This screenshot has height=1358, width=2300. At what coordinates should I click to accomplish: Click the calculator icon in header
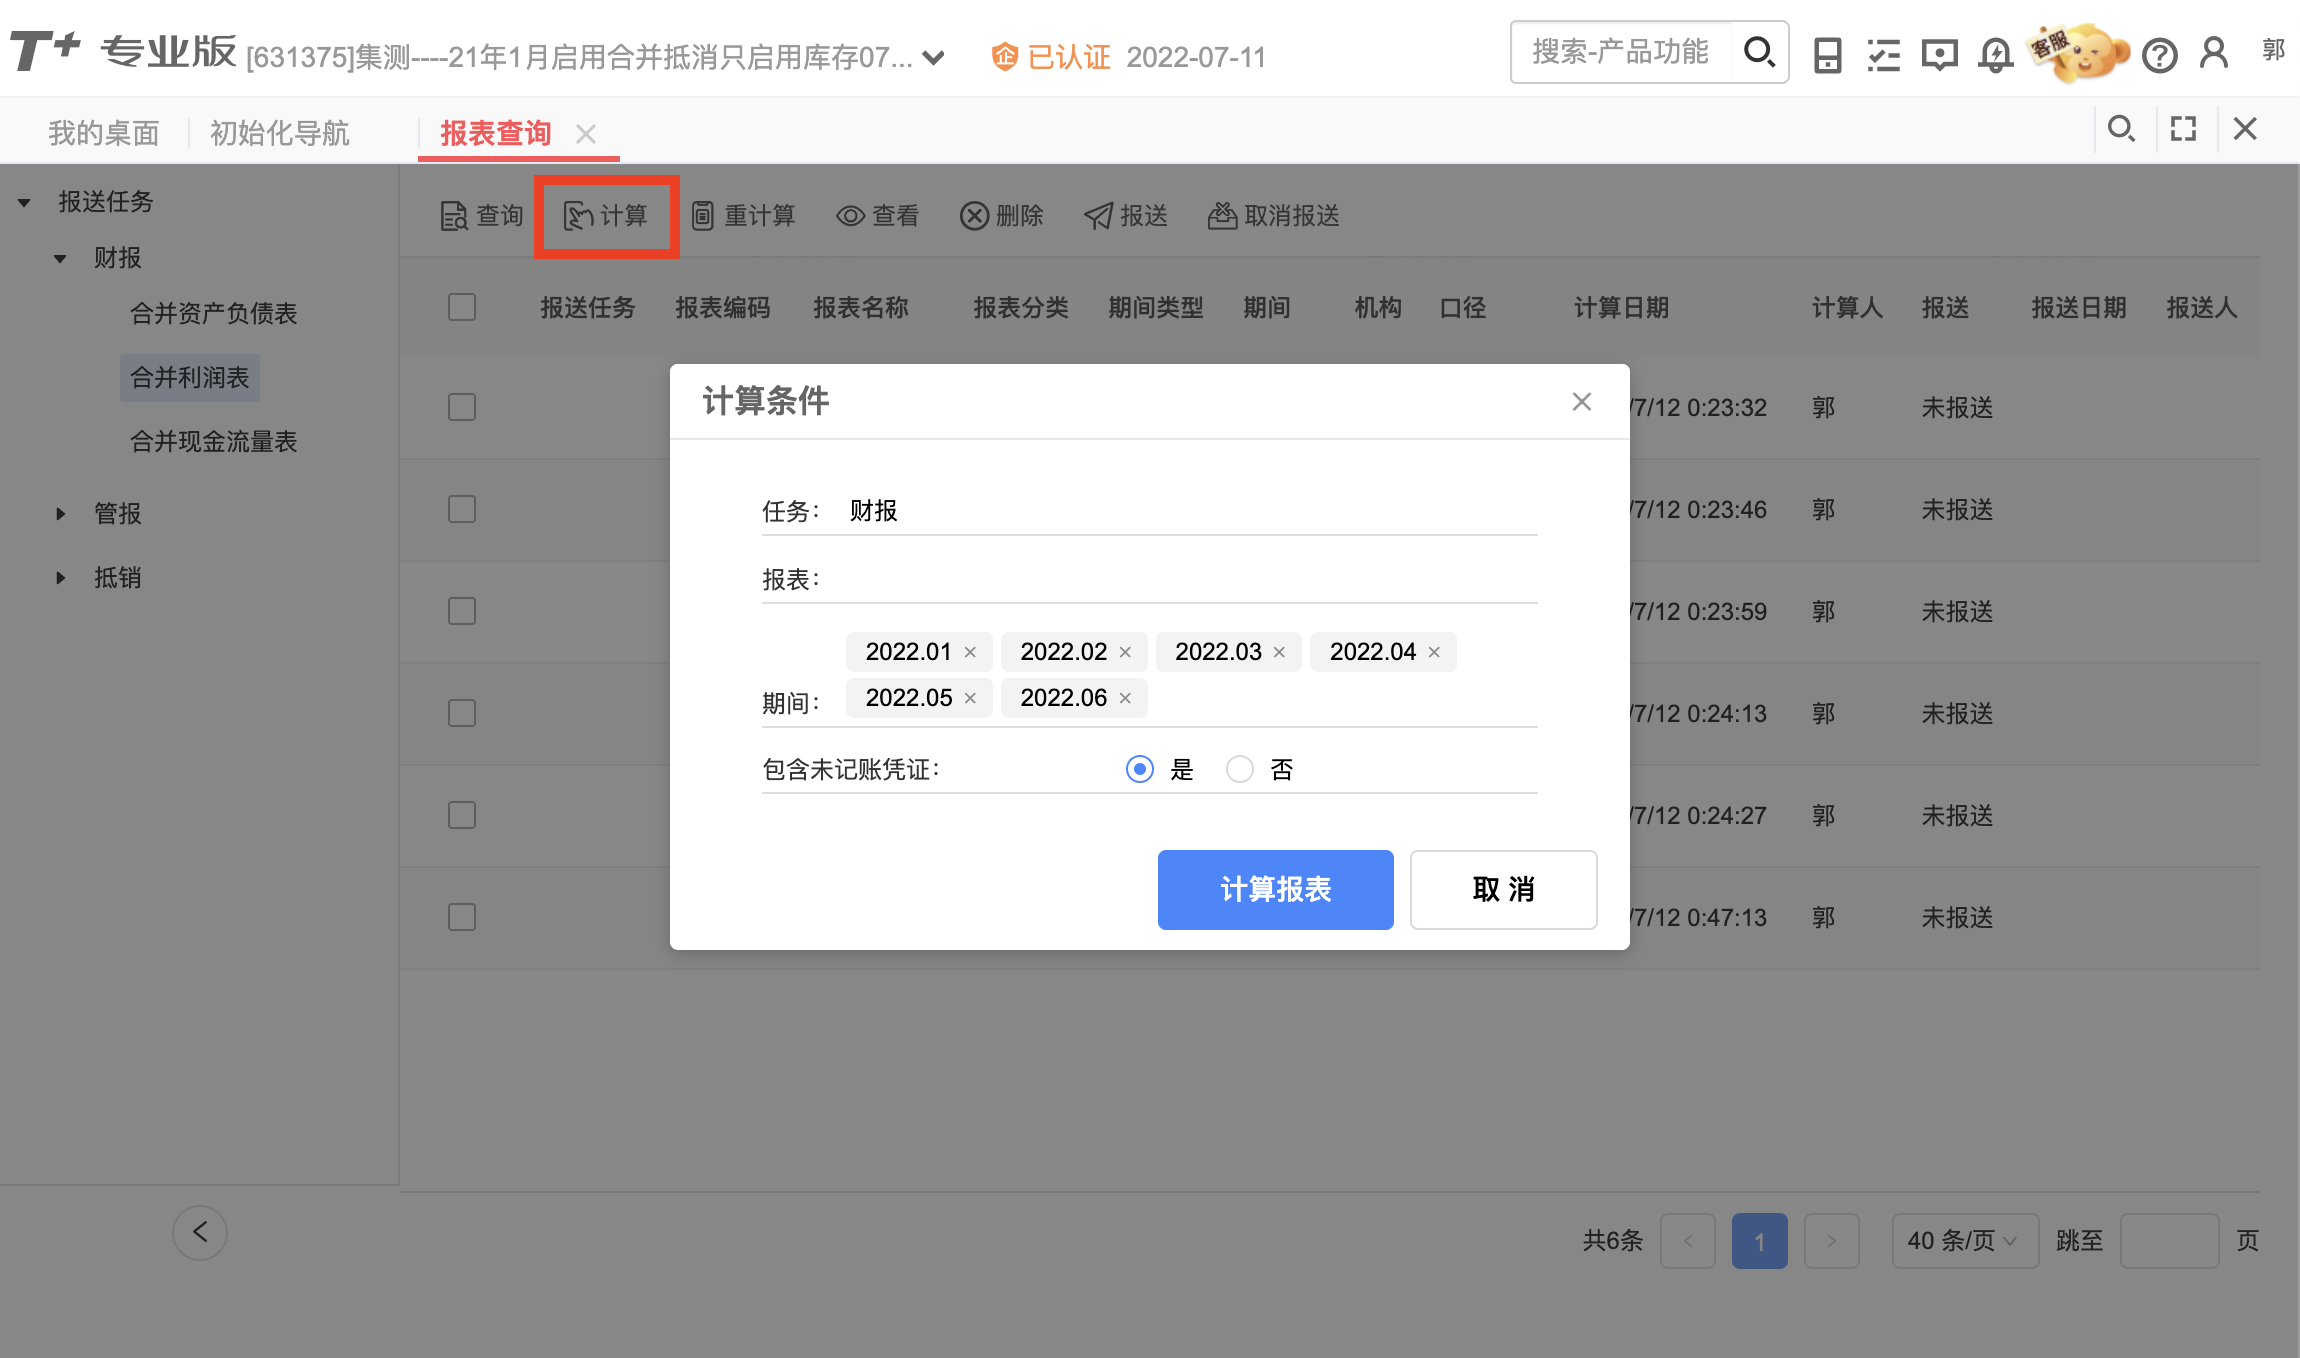(1827, 55)
